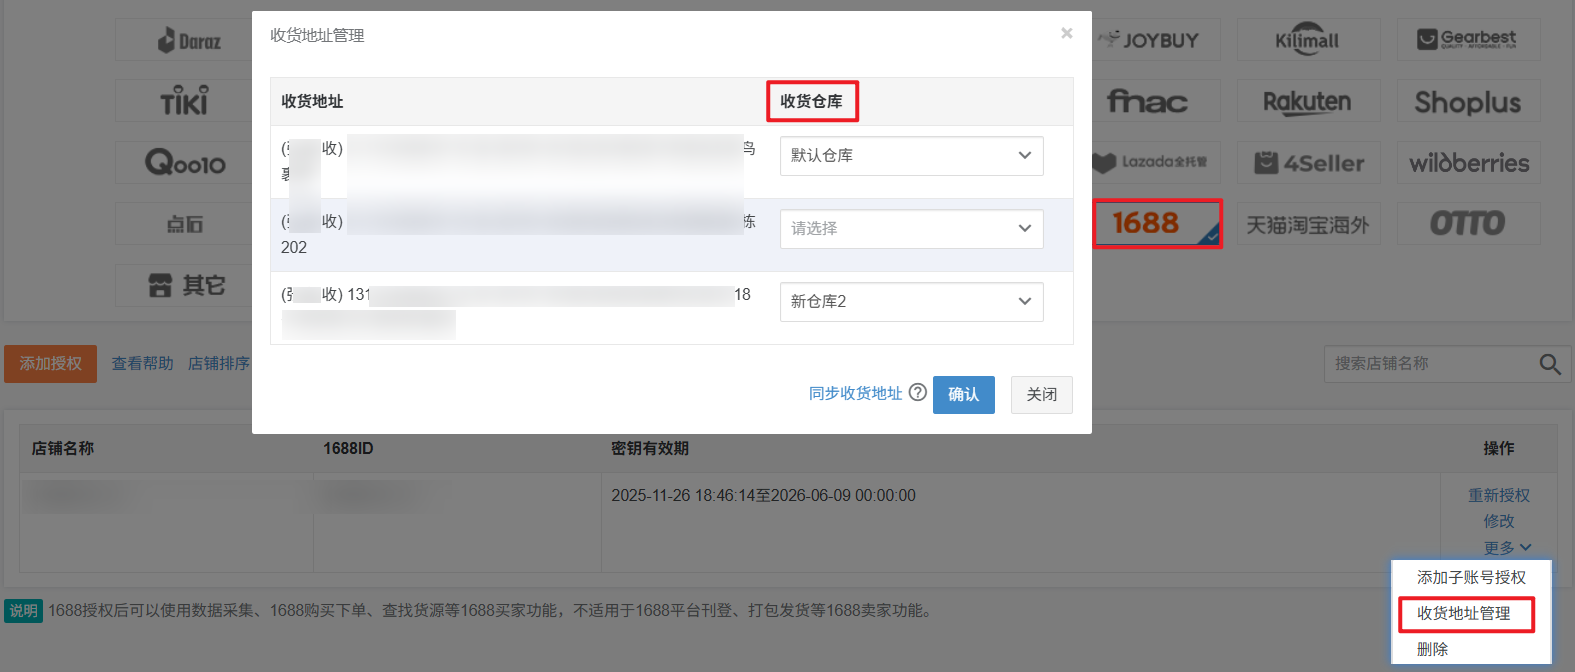The image size is (1575, 672).
Task: Select the Lazada全托管 platform tile
Action: click(1156, 162)
